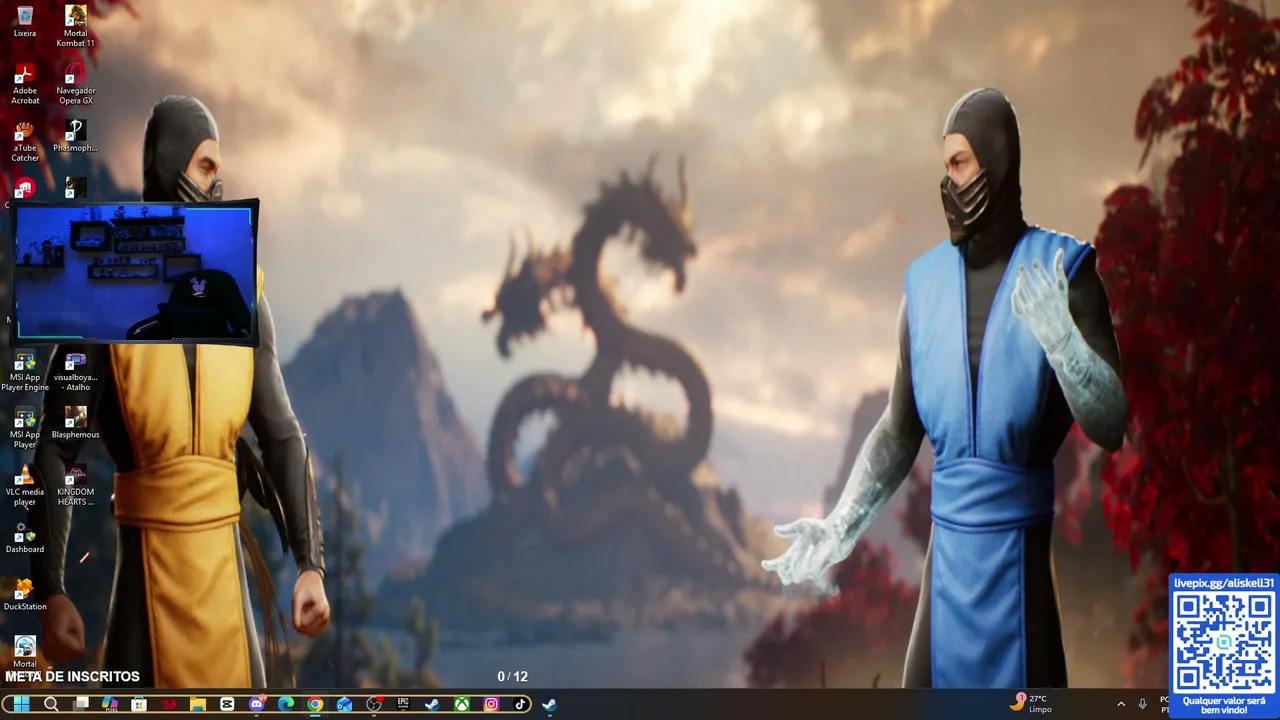
Task: Open the Xbox app from the taskbar
Action: [462, 704]
